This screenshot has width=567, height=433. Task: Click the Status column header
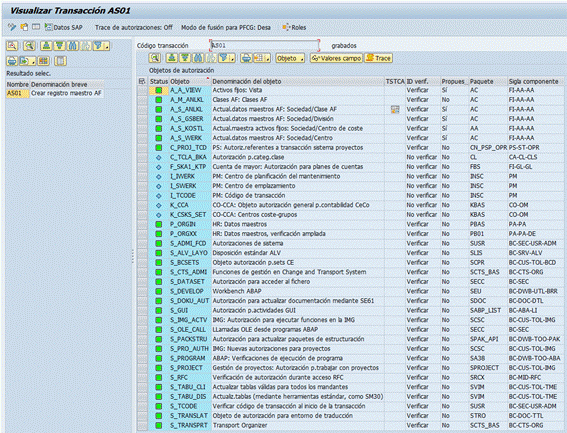tap(159, 81)
